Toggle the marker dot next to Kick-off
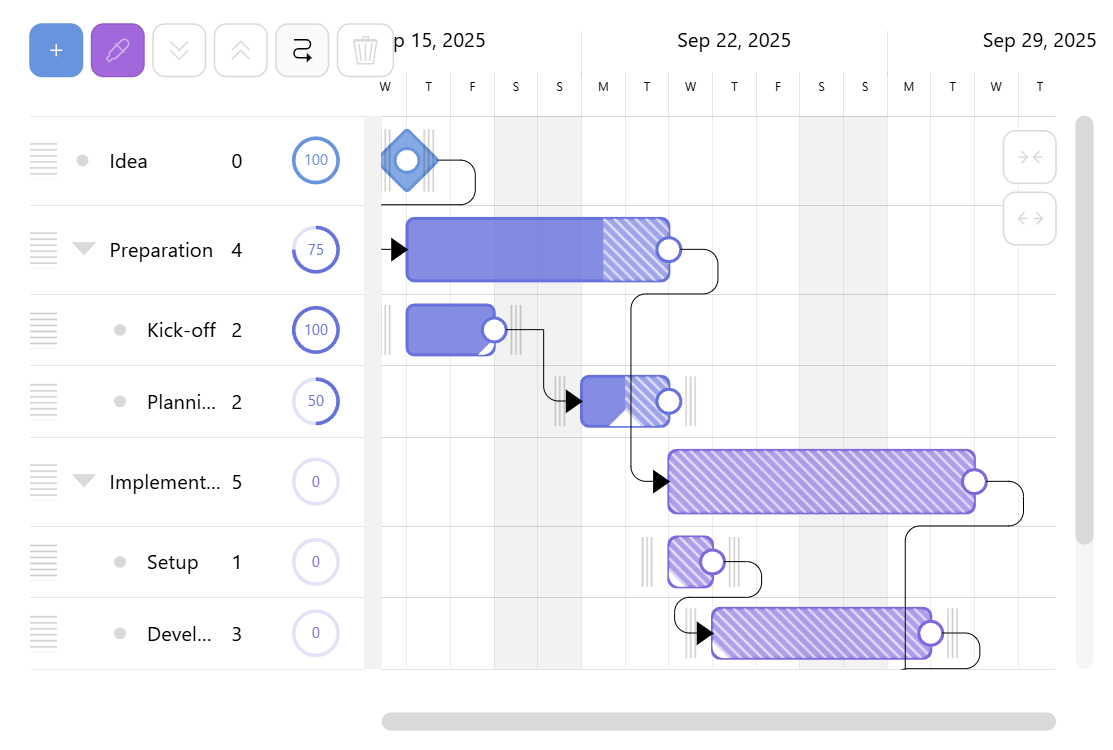The width and height of the screenshot is (1113, 750). (x=119, y=329)
